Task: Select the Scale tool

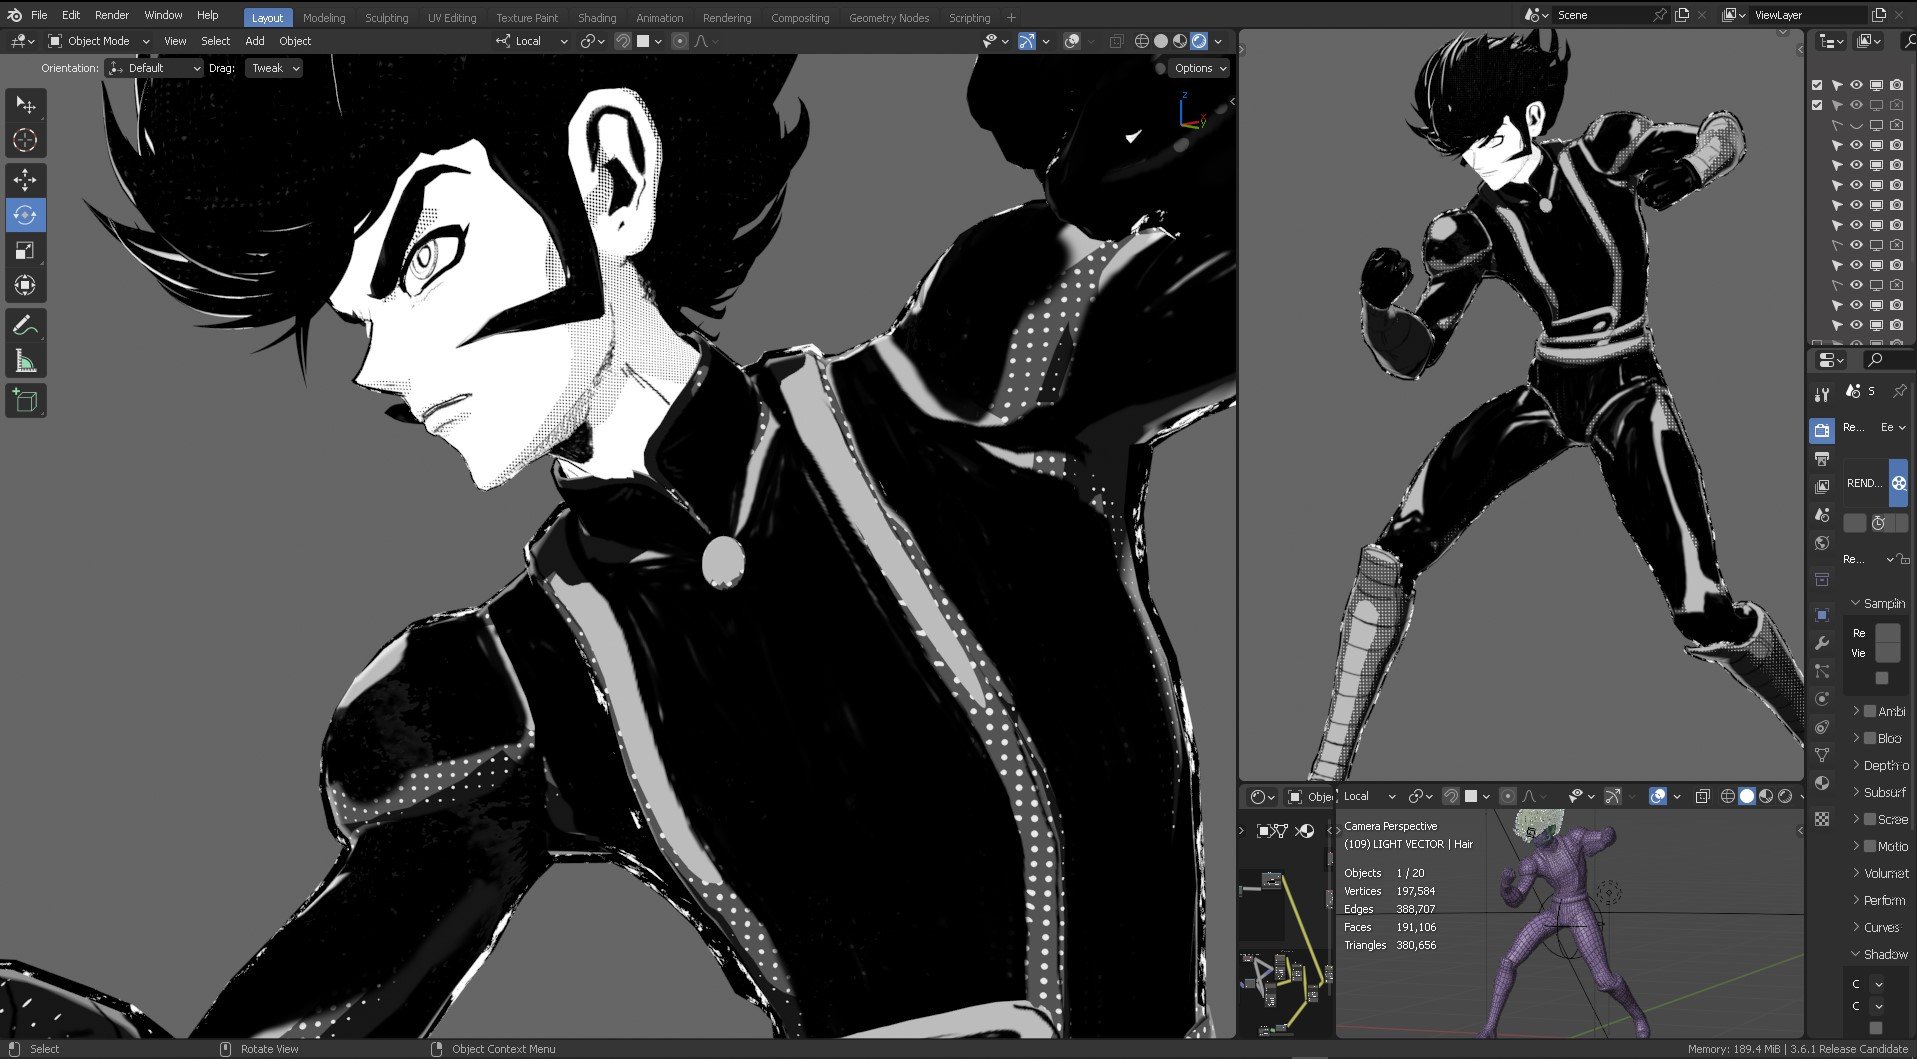Action: pos(26,250)
